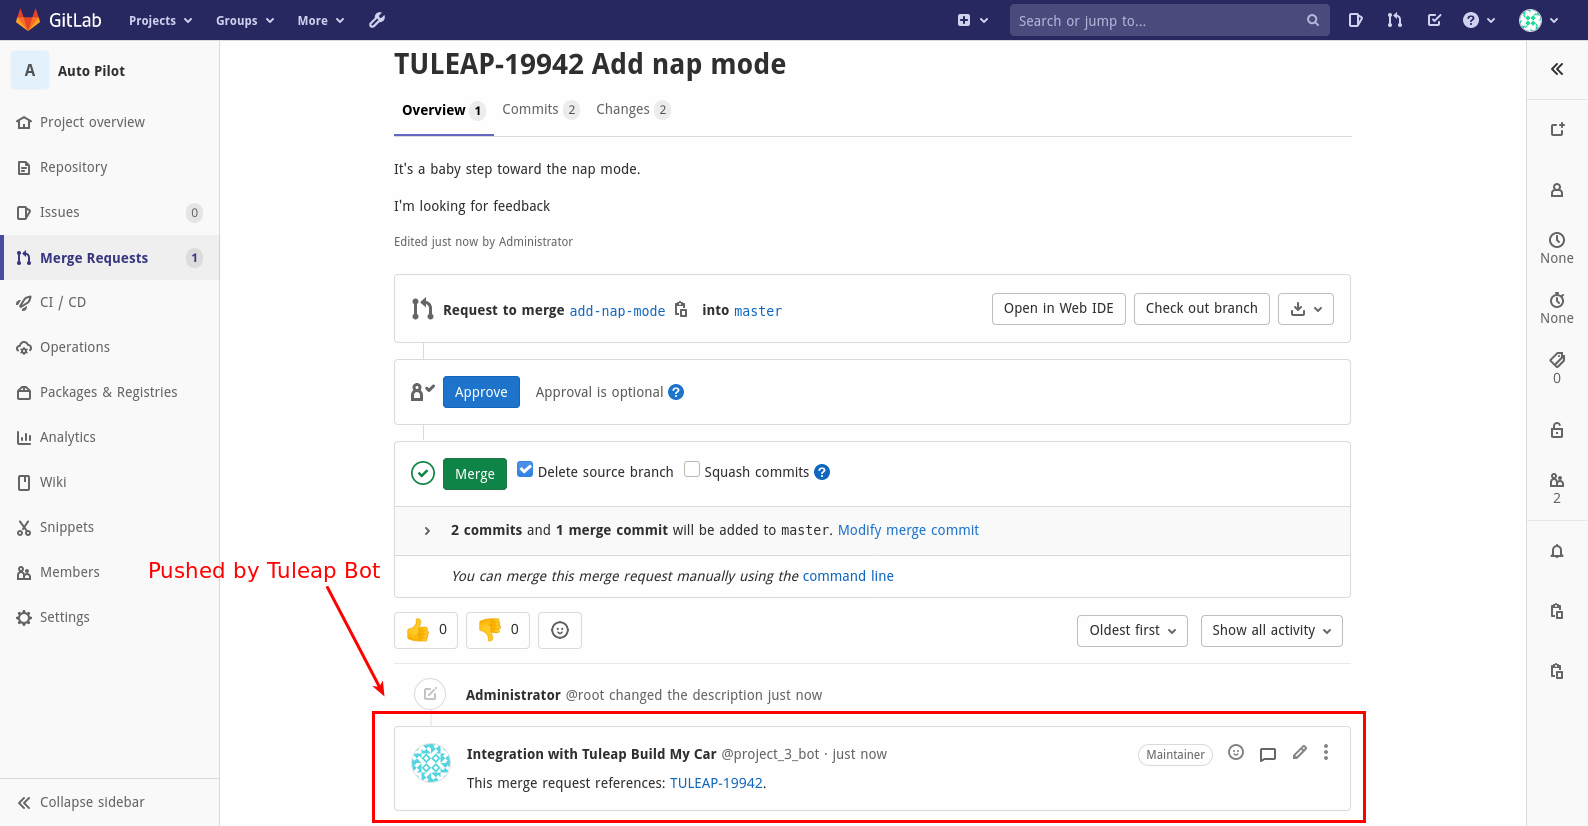Click Open in Web IDE
Screen dimensions: 1588x826
tap(1059, 309)
